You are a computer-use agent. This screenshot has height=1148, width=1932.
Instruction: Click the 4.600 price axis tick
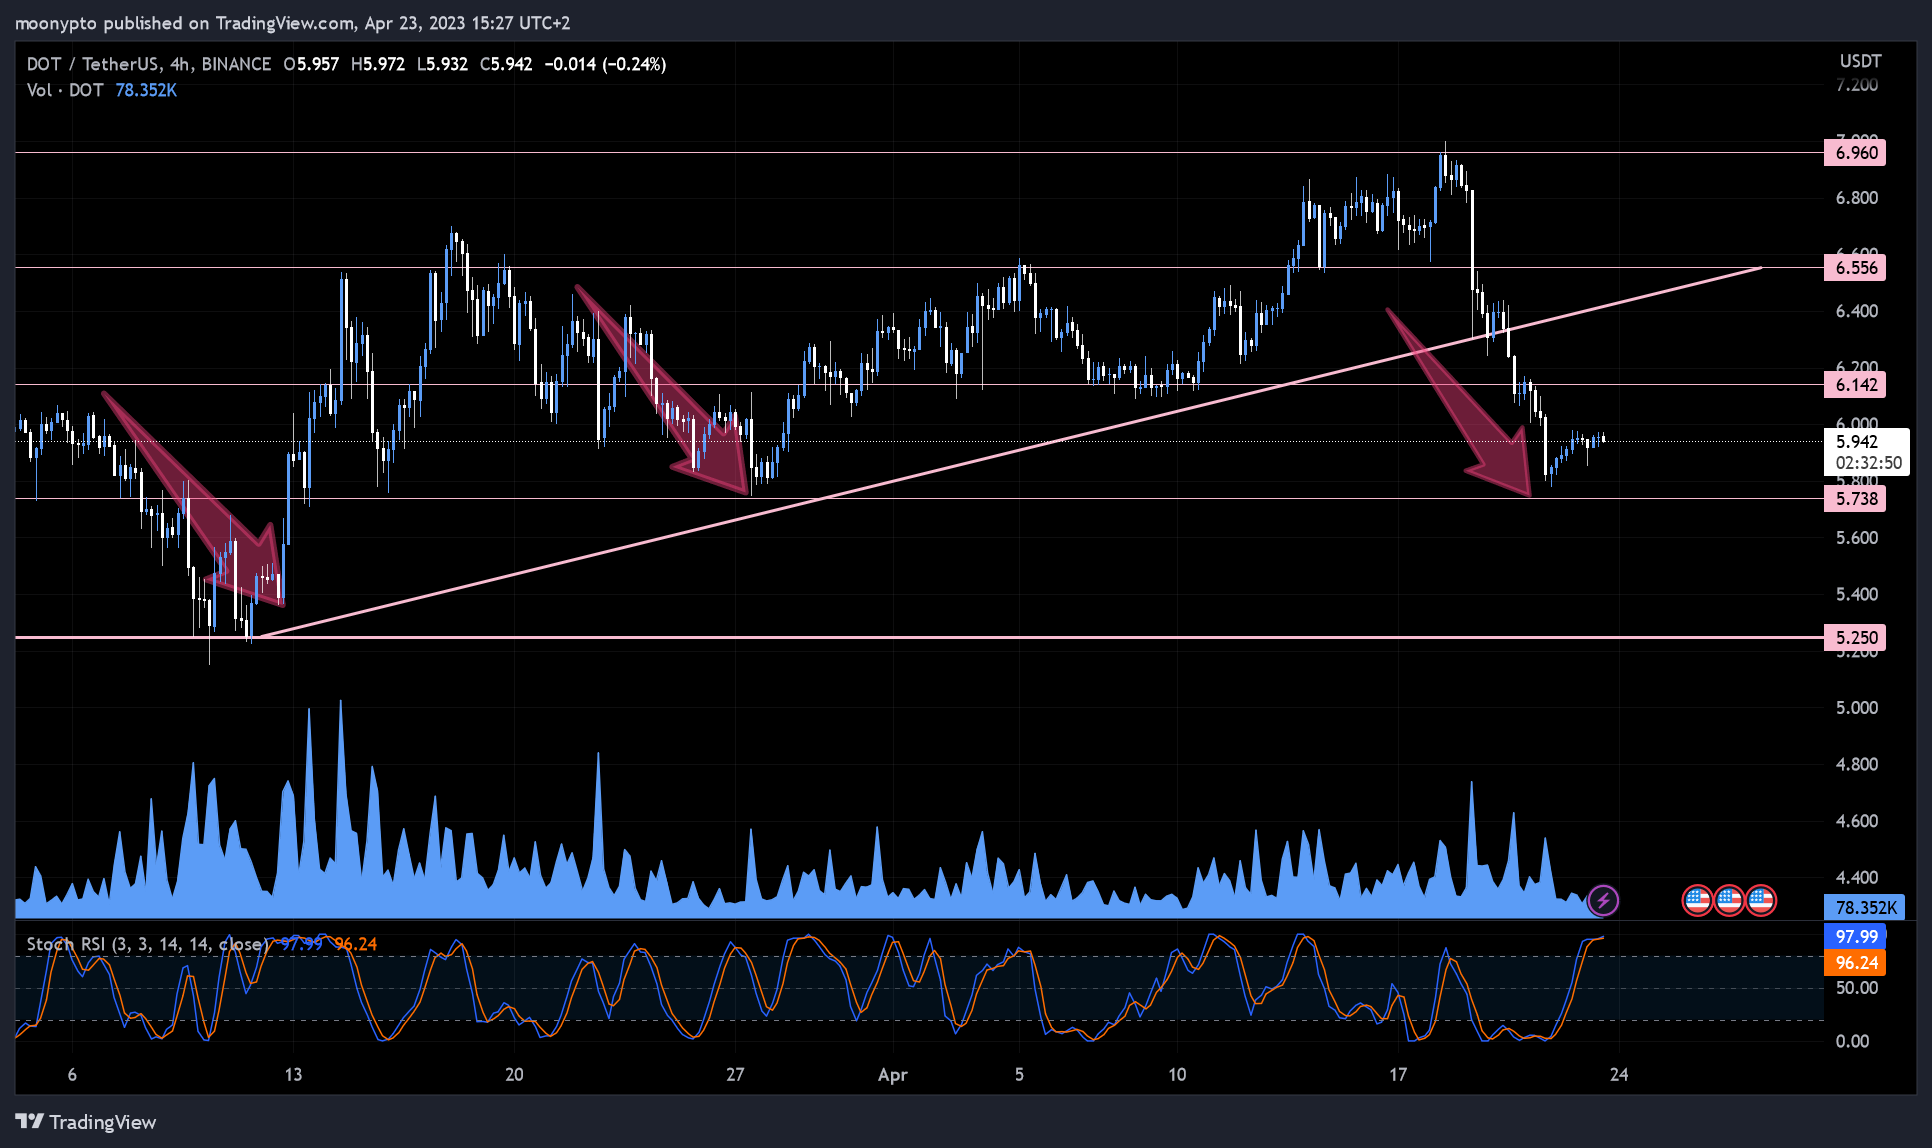click(x=1856, y=821)
